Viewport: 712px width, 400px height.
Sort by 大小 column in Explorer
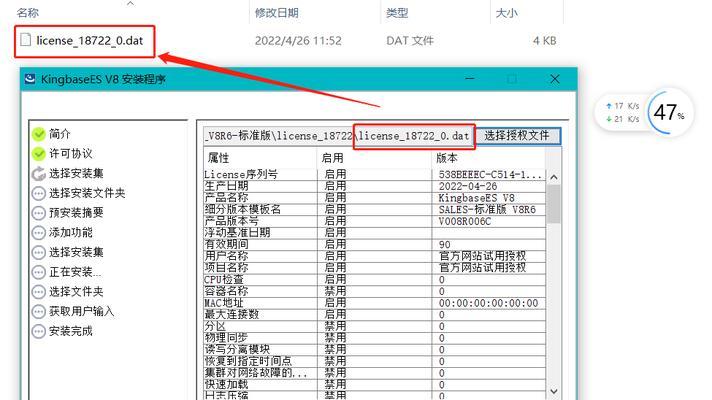coord(507,13)
